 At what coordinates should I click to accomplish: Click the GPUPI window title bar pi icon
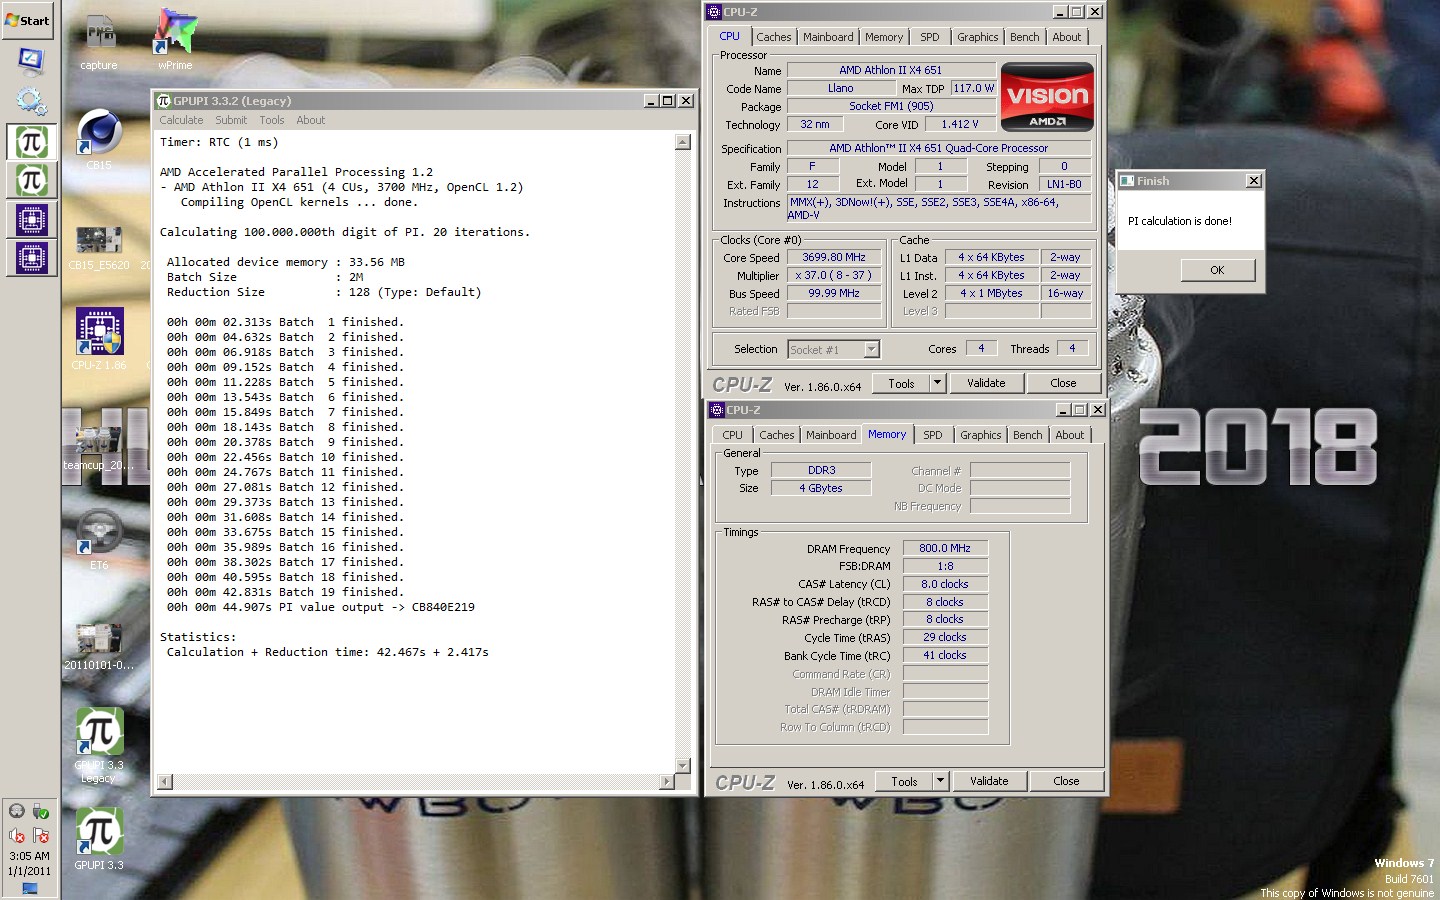(x=164, y=101)
